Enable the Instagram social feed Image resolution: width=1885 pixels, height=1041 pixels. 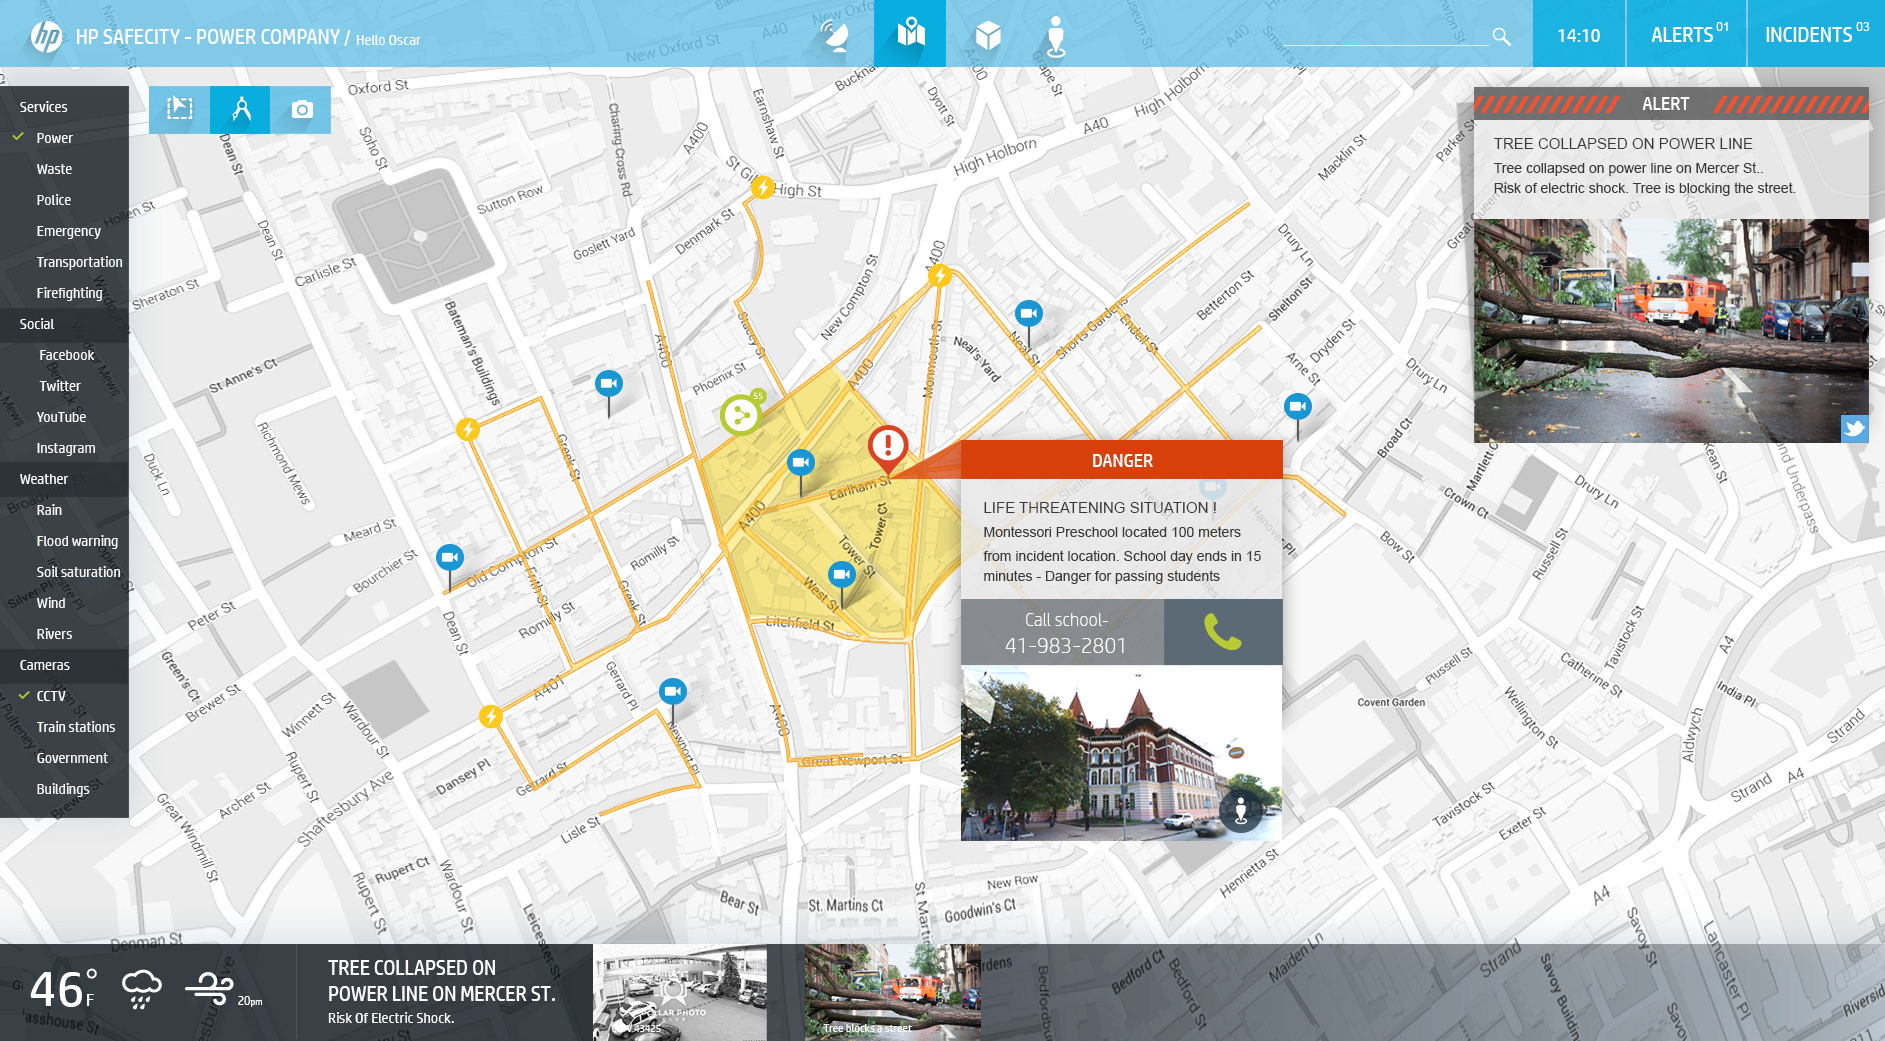(x=64, y=448)
